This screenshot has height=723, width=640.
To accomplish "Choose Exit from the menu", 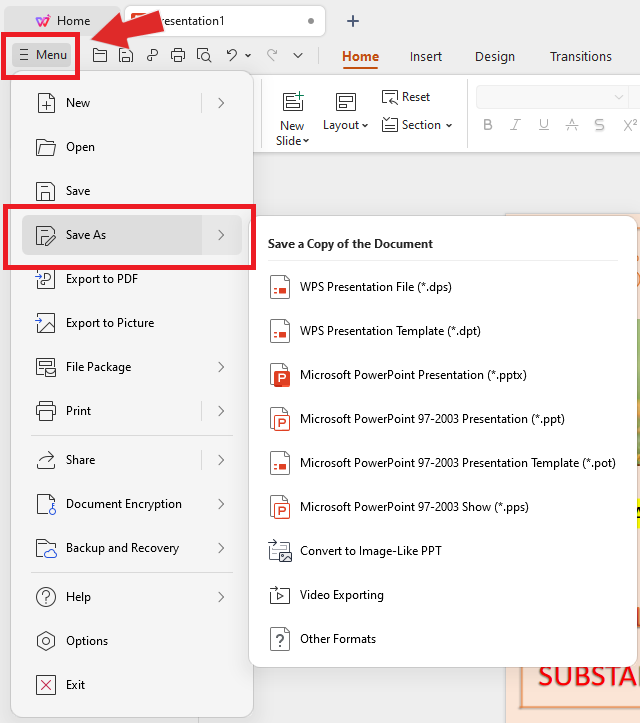I will pyautogui.click(x=132, y=685).
